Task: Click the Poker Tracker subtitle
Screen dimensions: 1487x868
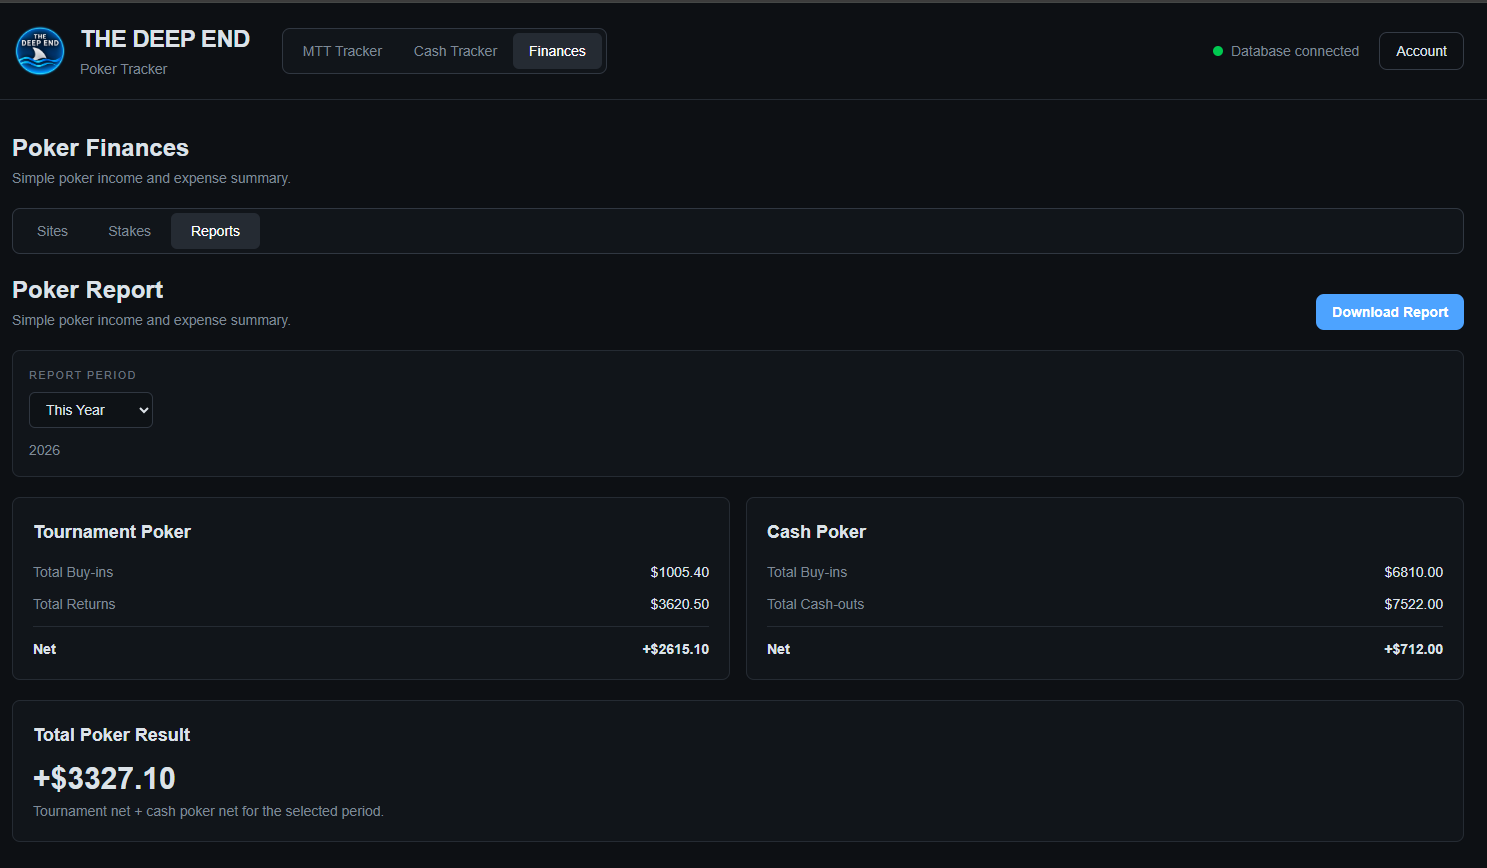Action: pyautogui.click(x=123, y=69)
